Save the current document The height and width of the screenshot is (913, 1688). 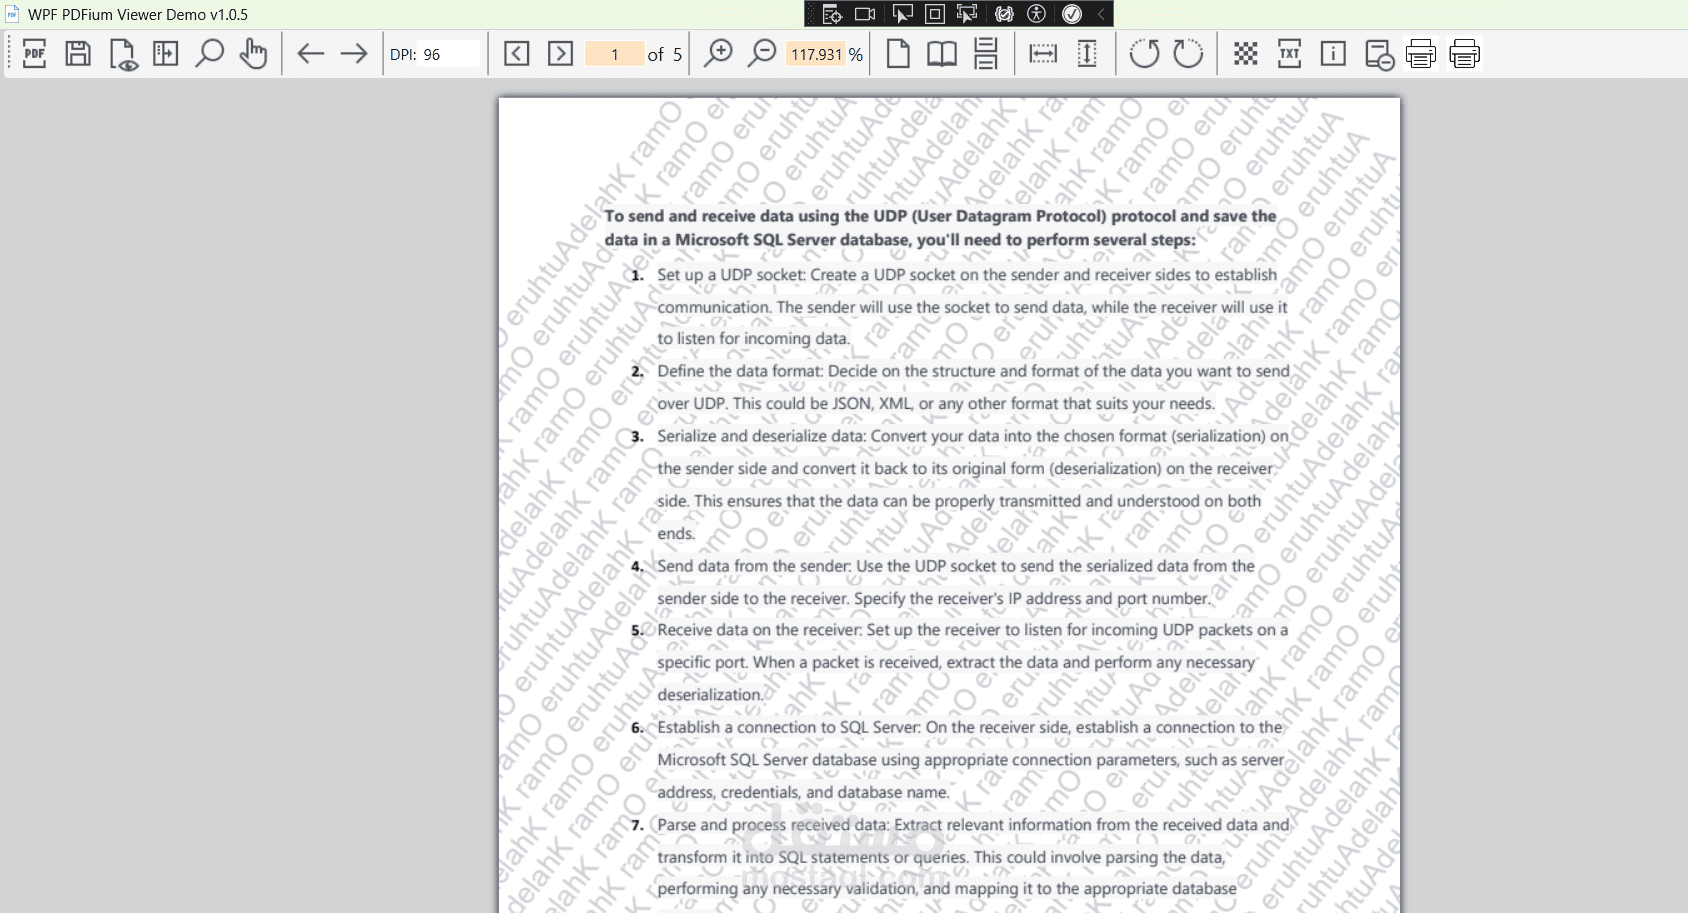[77, 54]
